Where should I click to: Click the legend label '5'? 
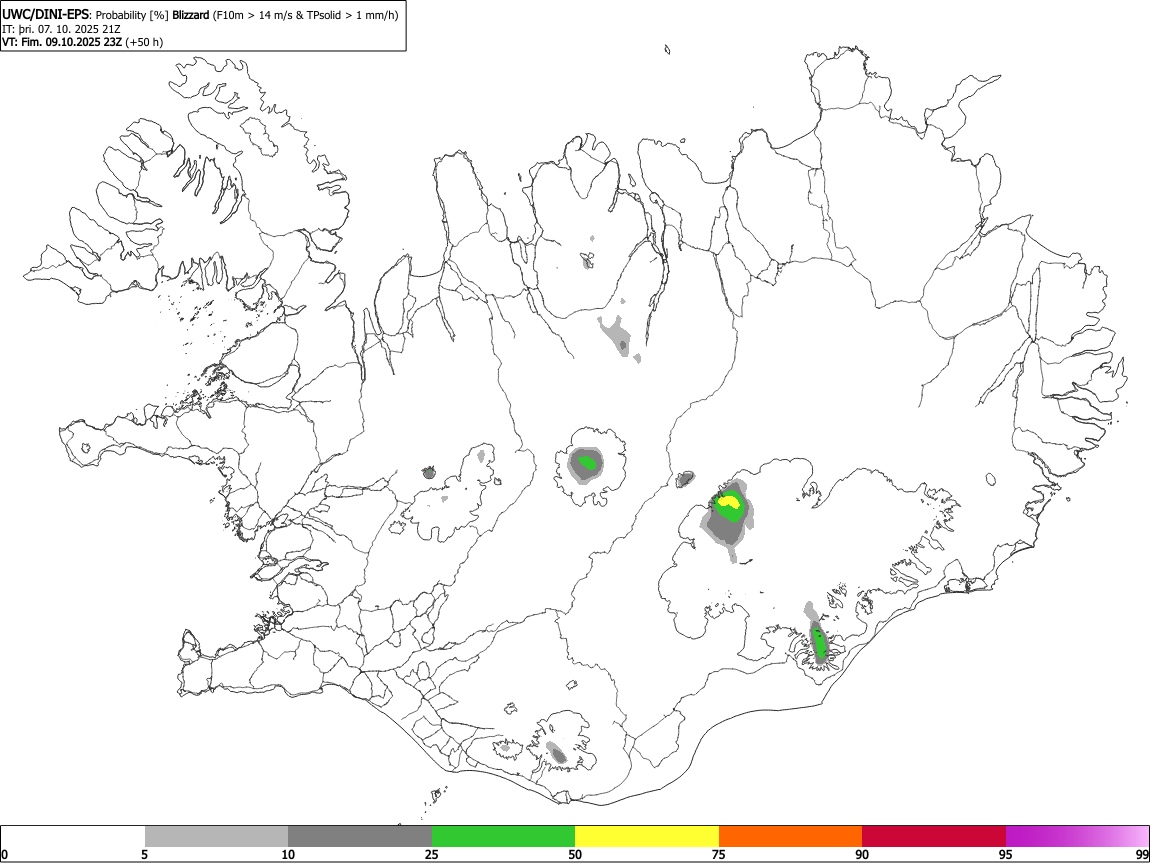pos(145,854)
